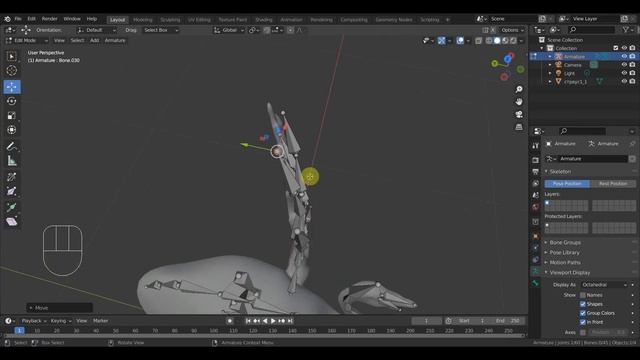The image size is (640, 360).
Task: Select the Transform tool in the left toolbar
Action: pyautogui.click(x=11, y=130)
